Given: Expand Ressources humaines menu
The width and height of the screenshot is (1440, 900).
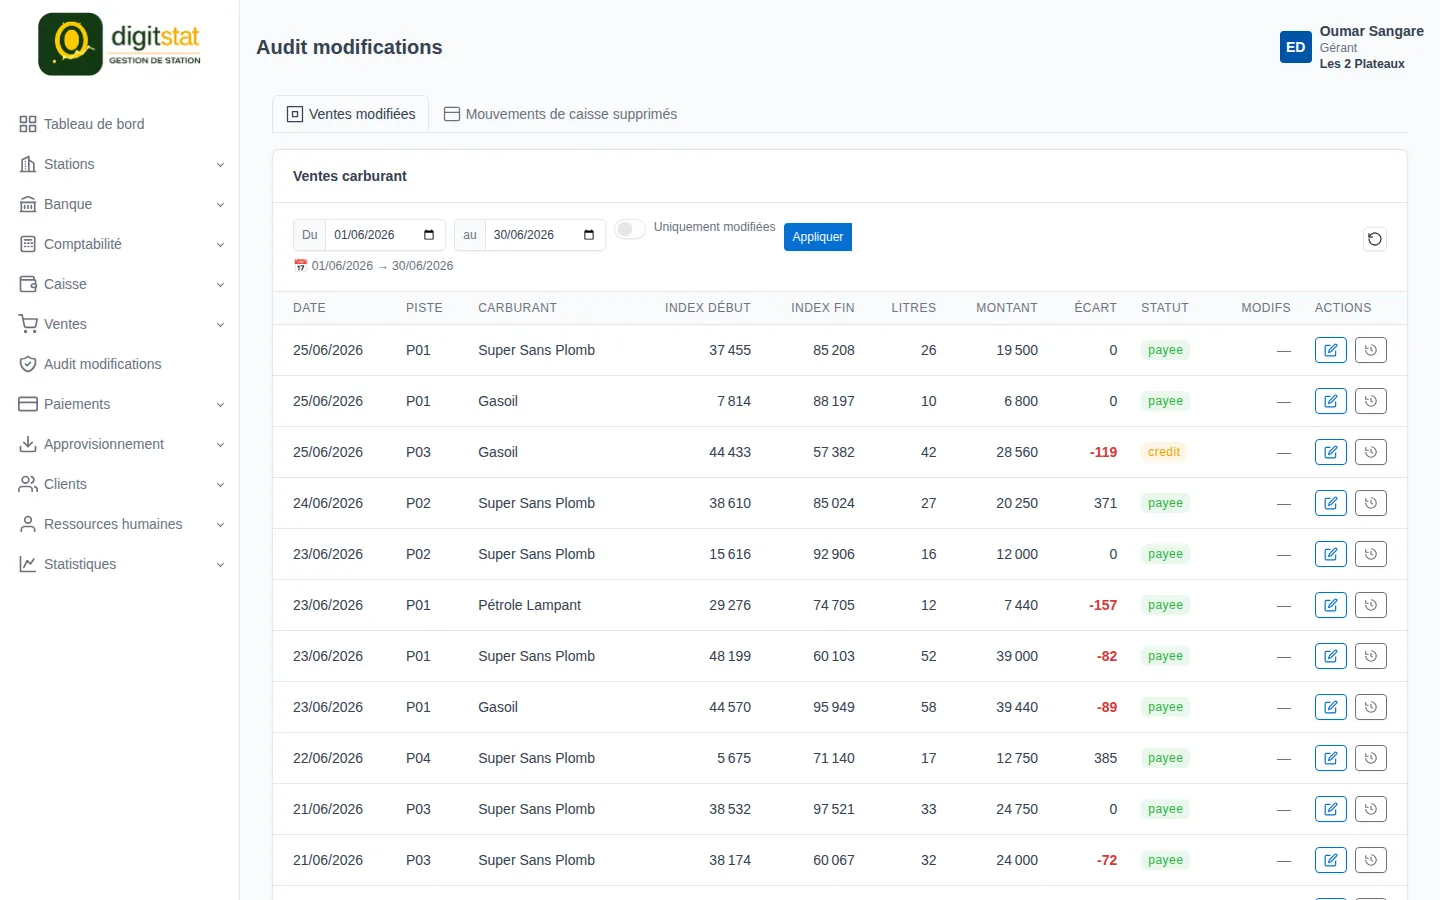Looking at the screenshot, I should tap(120, 524).
